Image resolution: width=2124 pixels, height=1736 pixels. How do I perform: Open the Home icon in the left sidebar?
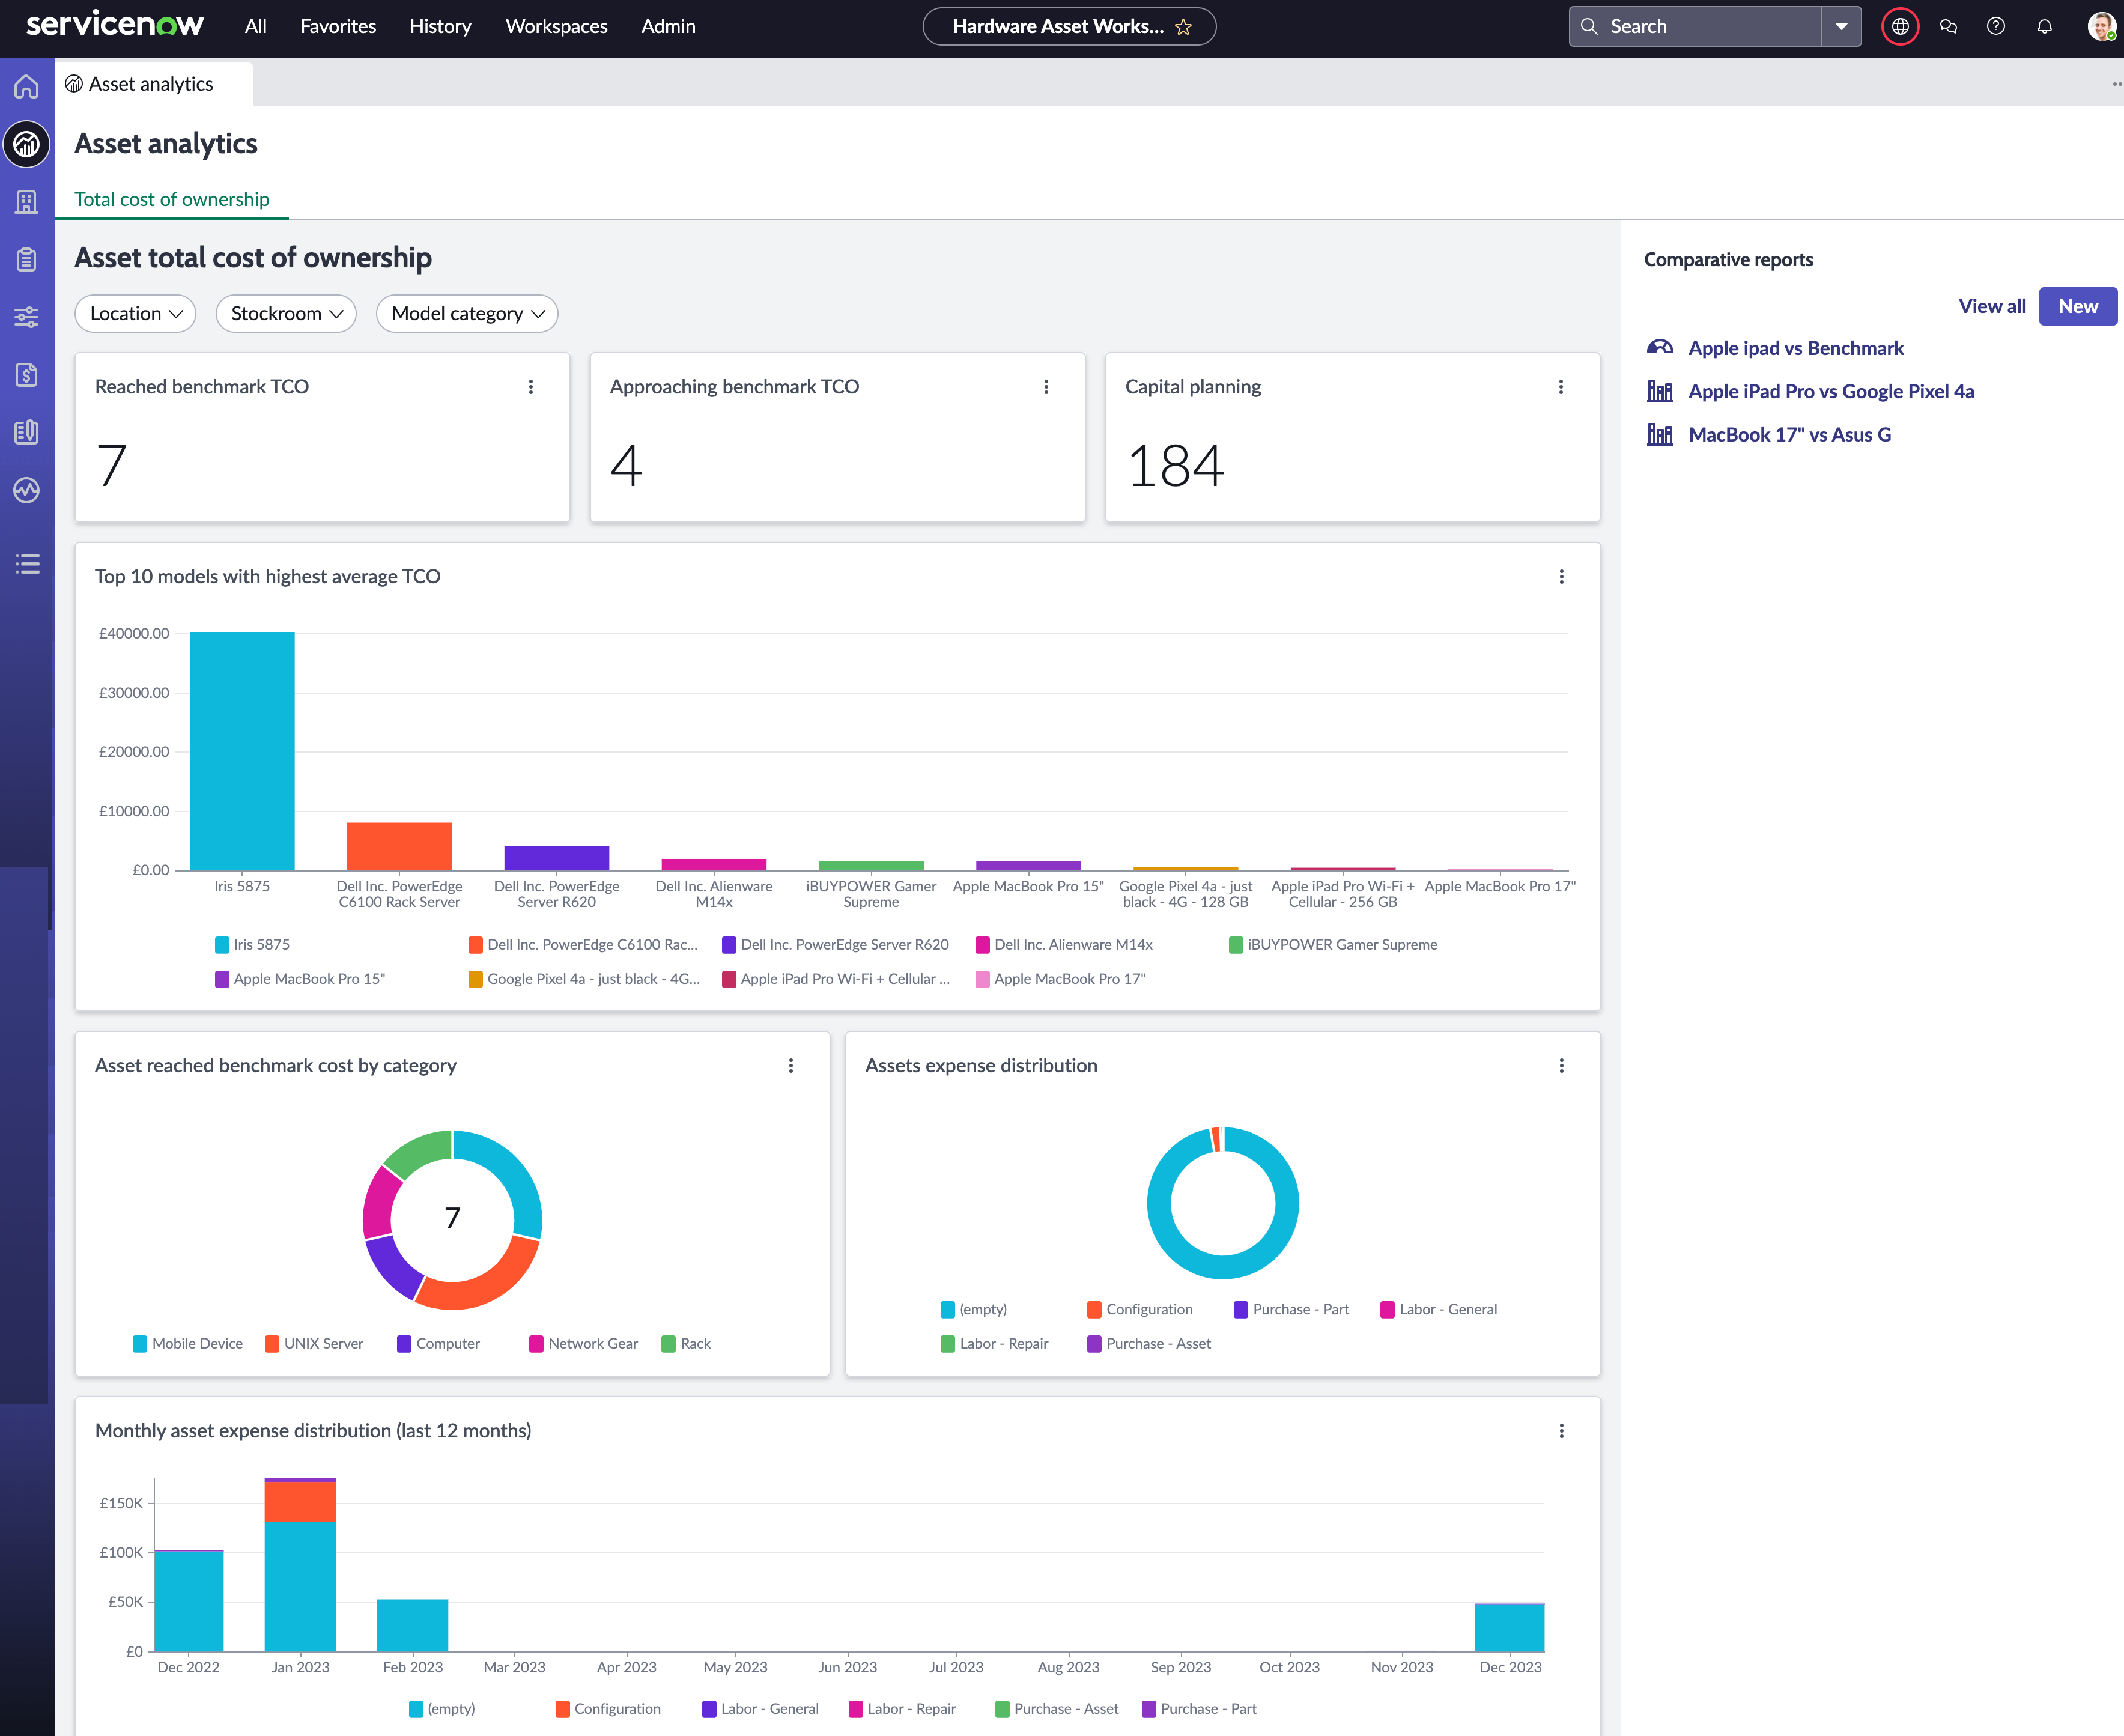(x=27, y=87)
